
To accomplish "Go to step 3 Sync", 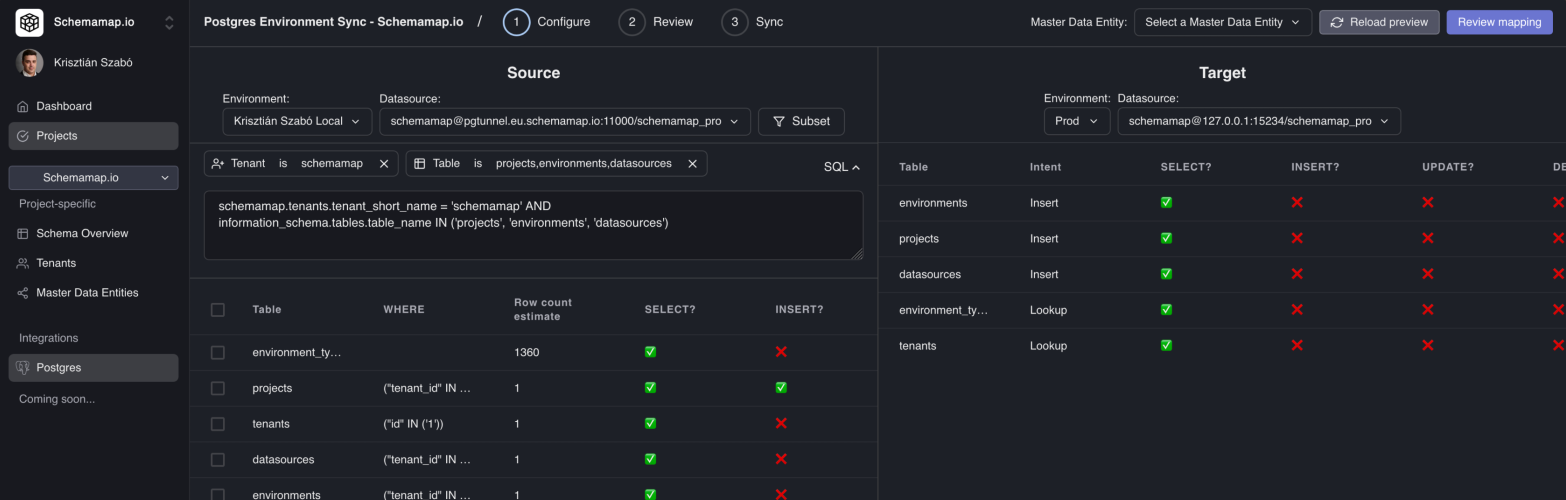I will tap(753, 22).
